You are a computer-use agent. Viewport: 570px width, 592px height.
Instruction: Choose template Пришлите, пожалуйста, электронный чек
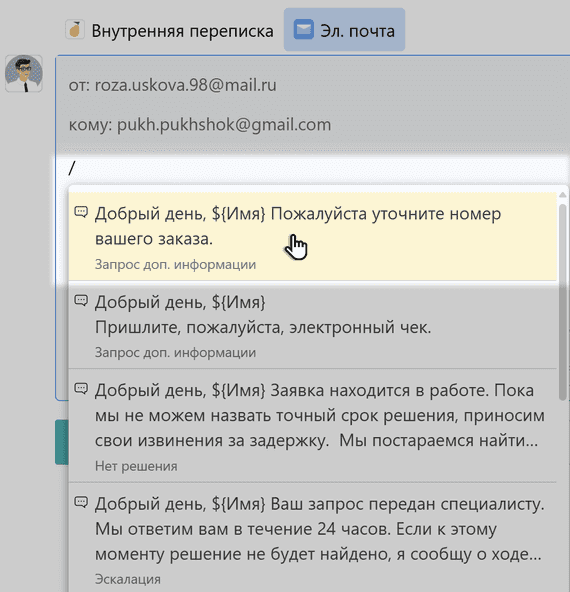pos(313,325)
